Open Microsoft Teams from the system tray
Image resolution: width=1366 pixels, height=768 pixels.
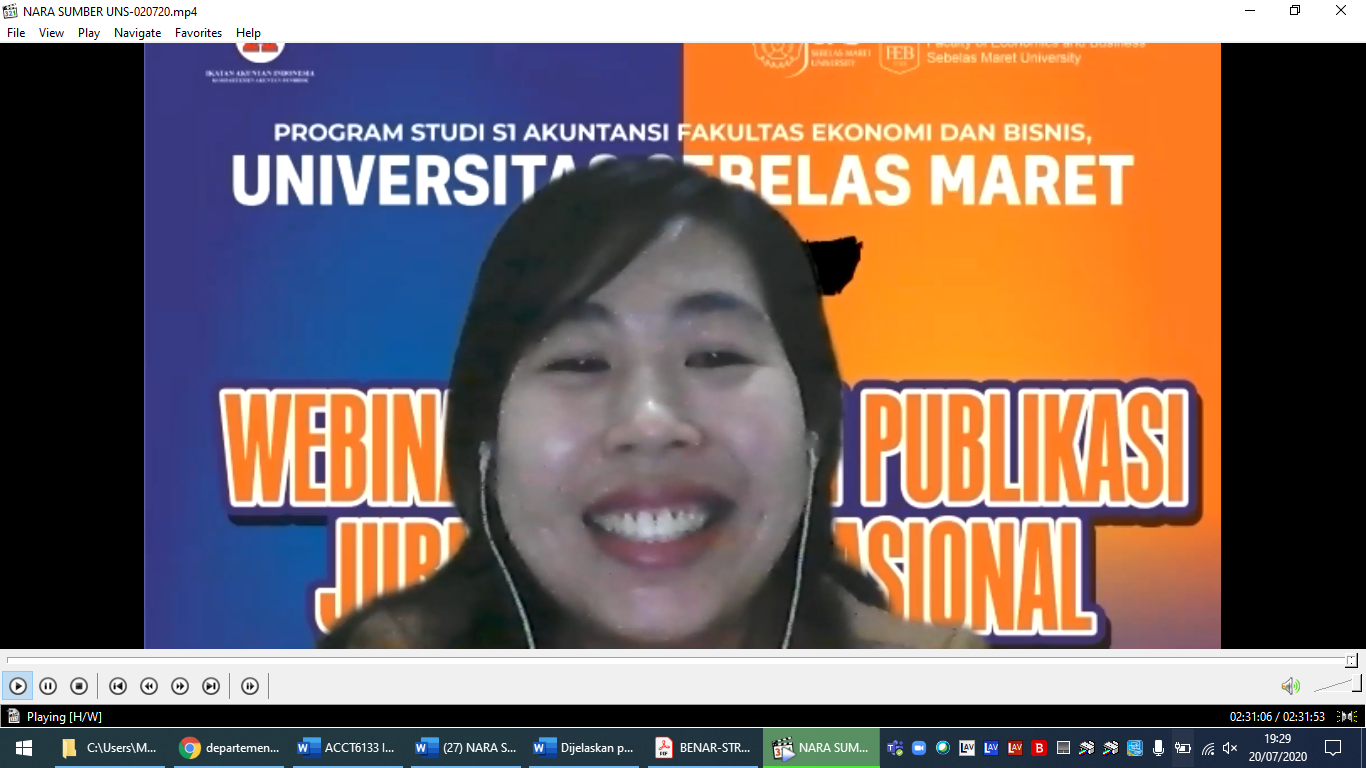click(x=895, y=748)
